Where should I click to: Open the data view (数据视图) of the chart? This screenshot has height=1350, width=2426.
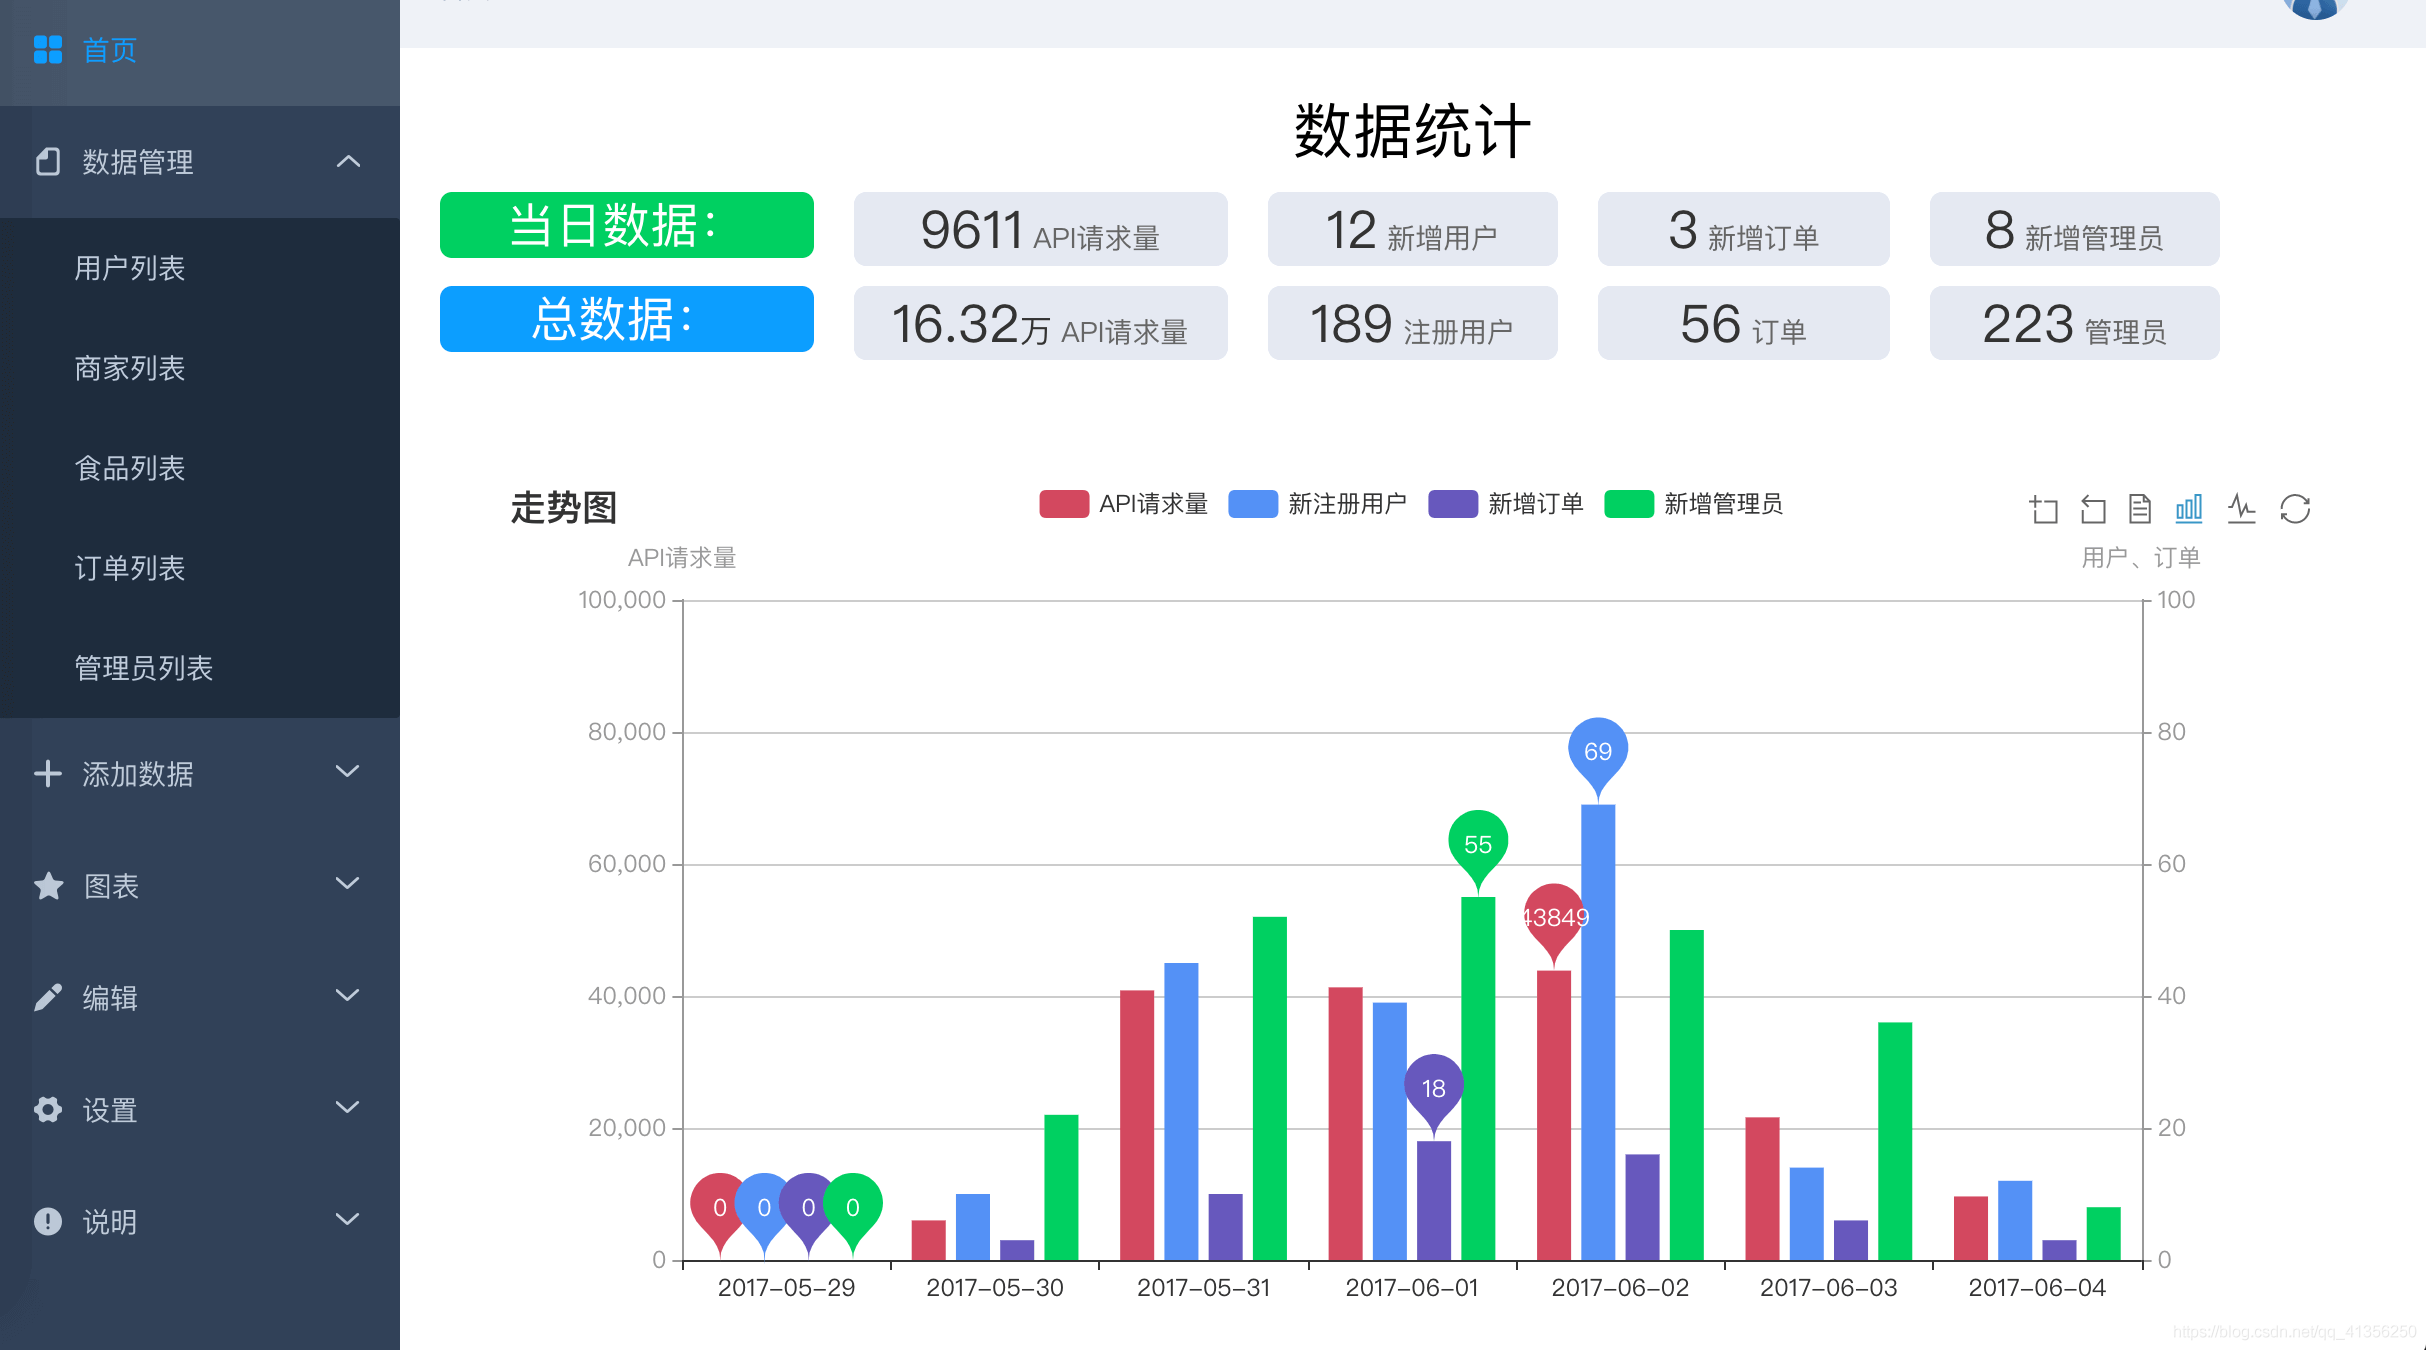point(2141,509)
